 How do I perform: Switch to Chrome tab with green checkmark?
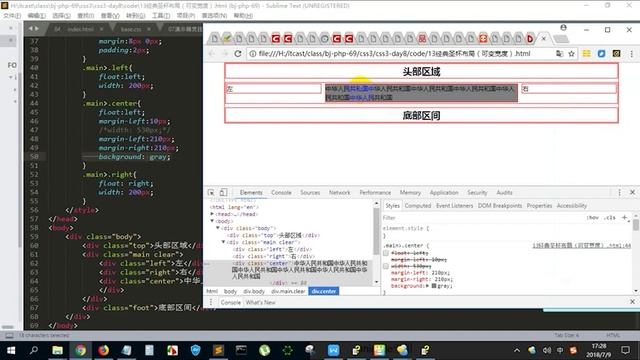[227, 39]
